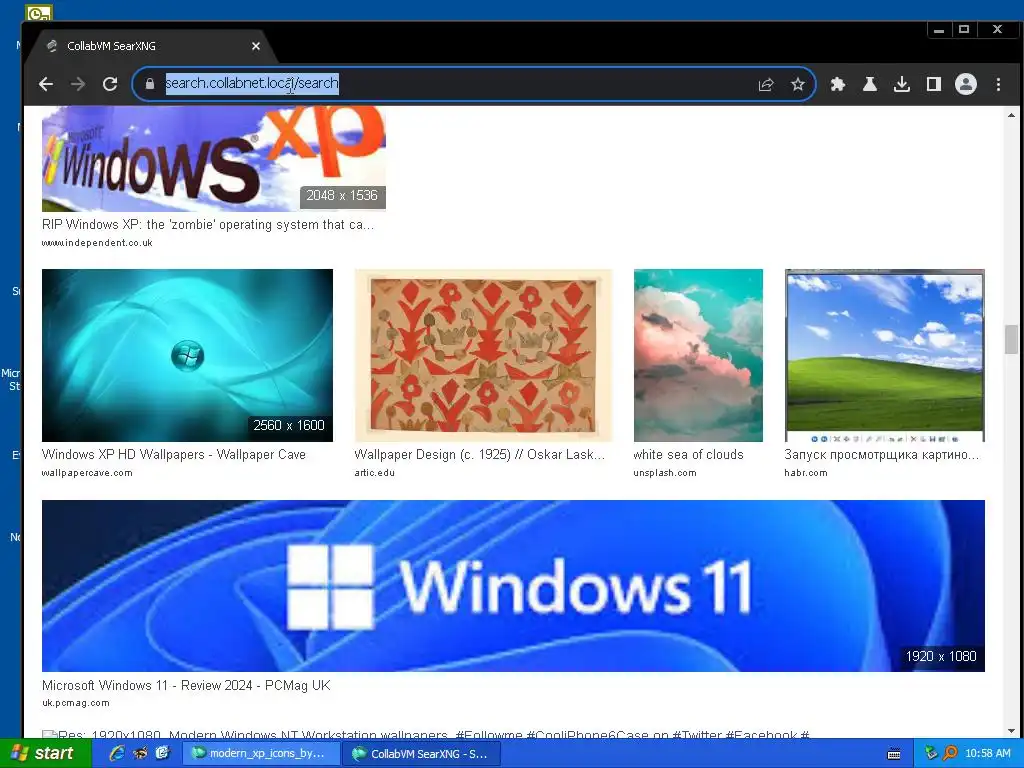
Task: Open the RIP Windows XP zombie article link
Action: click(208, 225)
